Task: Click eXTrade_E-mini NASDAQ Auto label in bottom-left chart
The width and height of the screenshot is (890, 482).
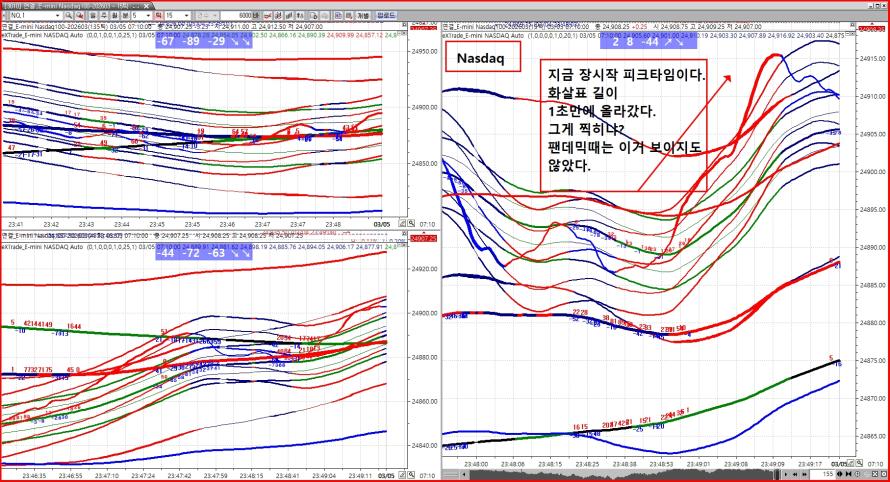Action: (42, 247)
